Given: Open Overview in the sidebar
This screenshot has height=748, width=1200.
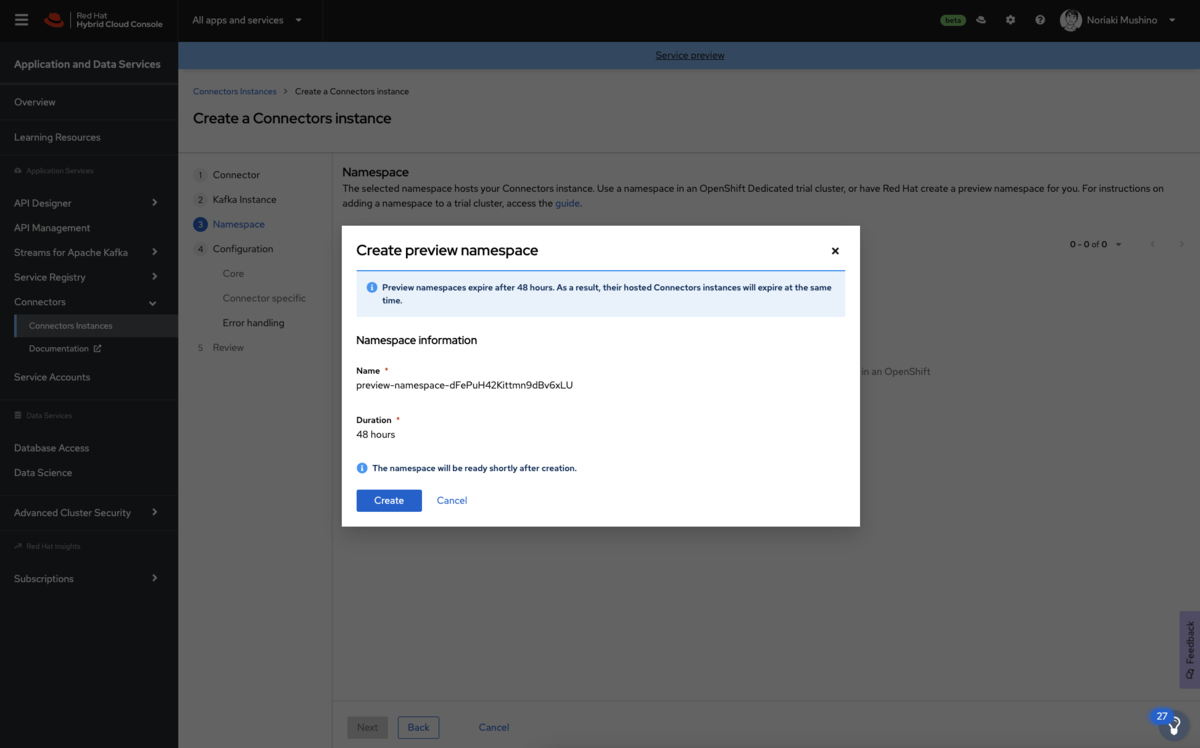Looking at the screenshot, I should pos(35,102).
